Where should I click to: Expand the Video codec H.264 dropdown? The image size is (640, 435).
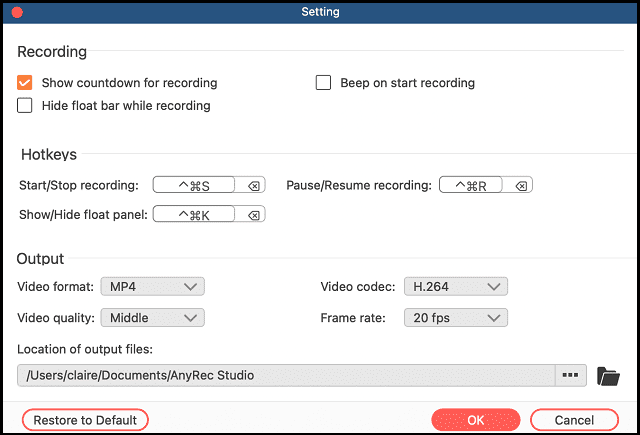coord(456,286)
